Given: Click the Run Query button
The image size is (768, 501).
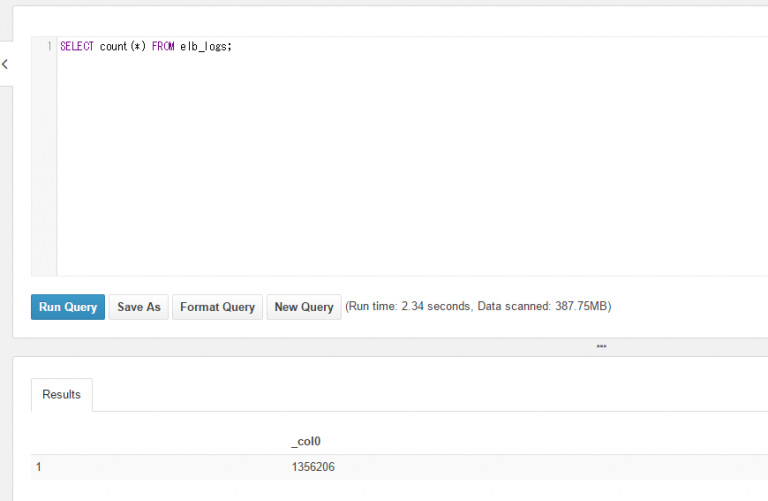Looking at the screenshot, I should (x=68, y=307).
